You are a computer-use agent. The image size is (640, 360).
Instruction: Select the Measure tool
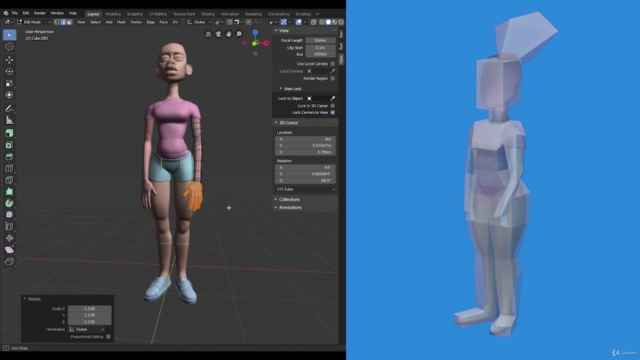pos(9,120)
